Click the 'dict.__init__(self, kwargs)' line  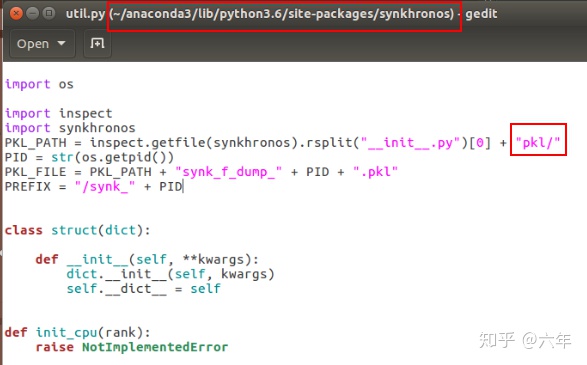click(170, 274)
